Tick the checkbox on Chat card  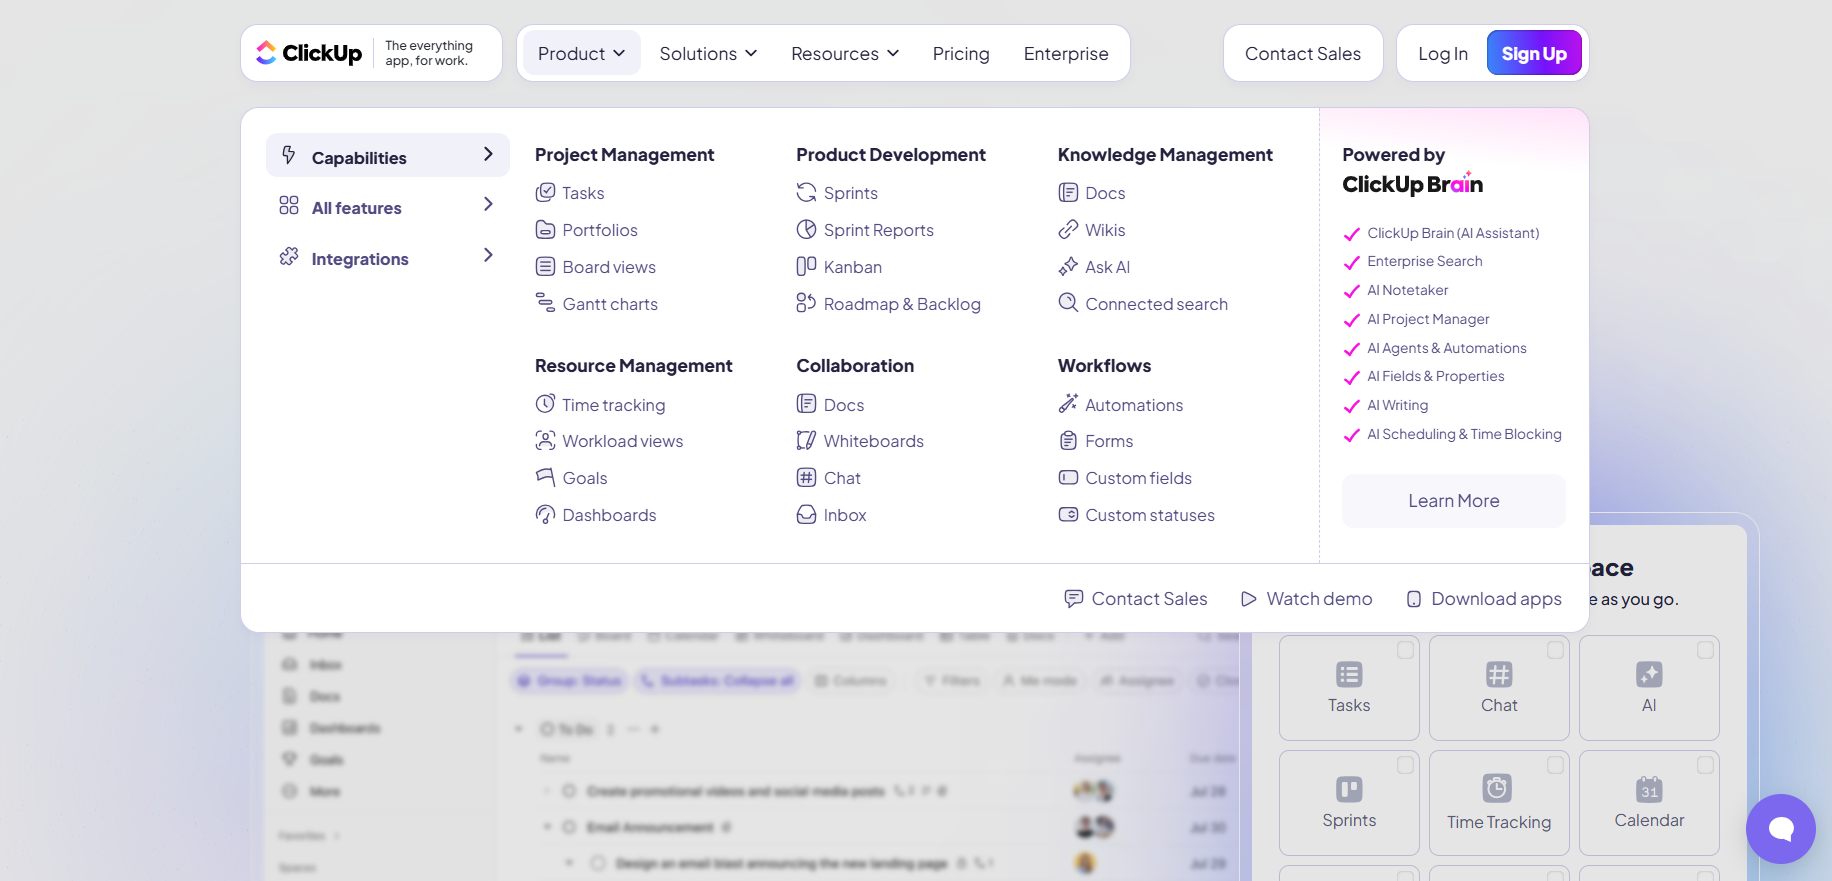pyautogui.click(x=1555, y=650)
